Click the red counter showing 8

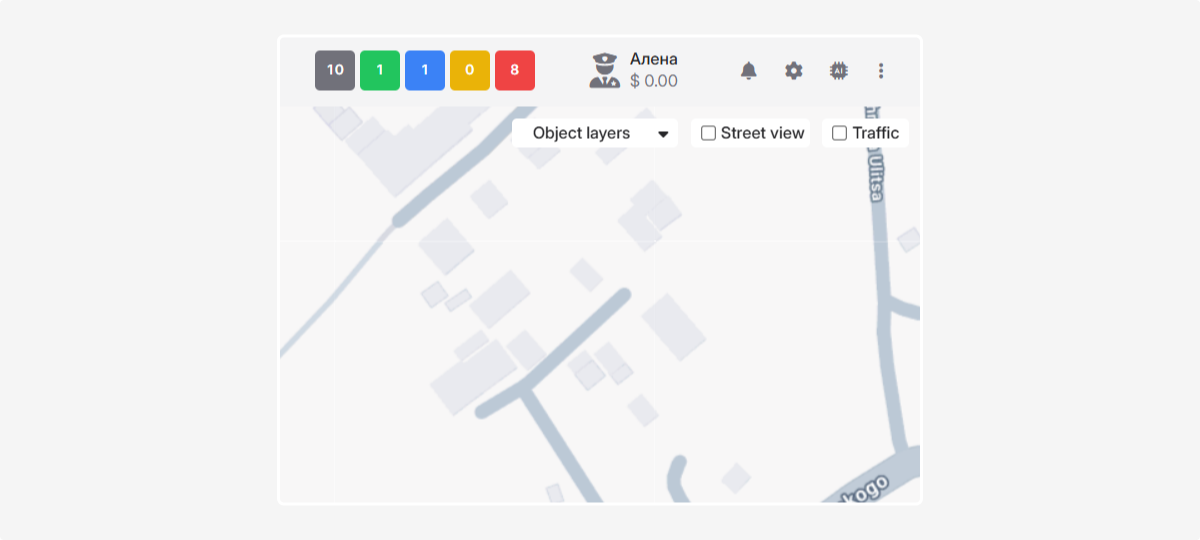point(515,71)
